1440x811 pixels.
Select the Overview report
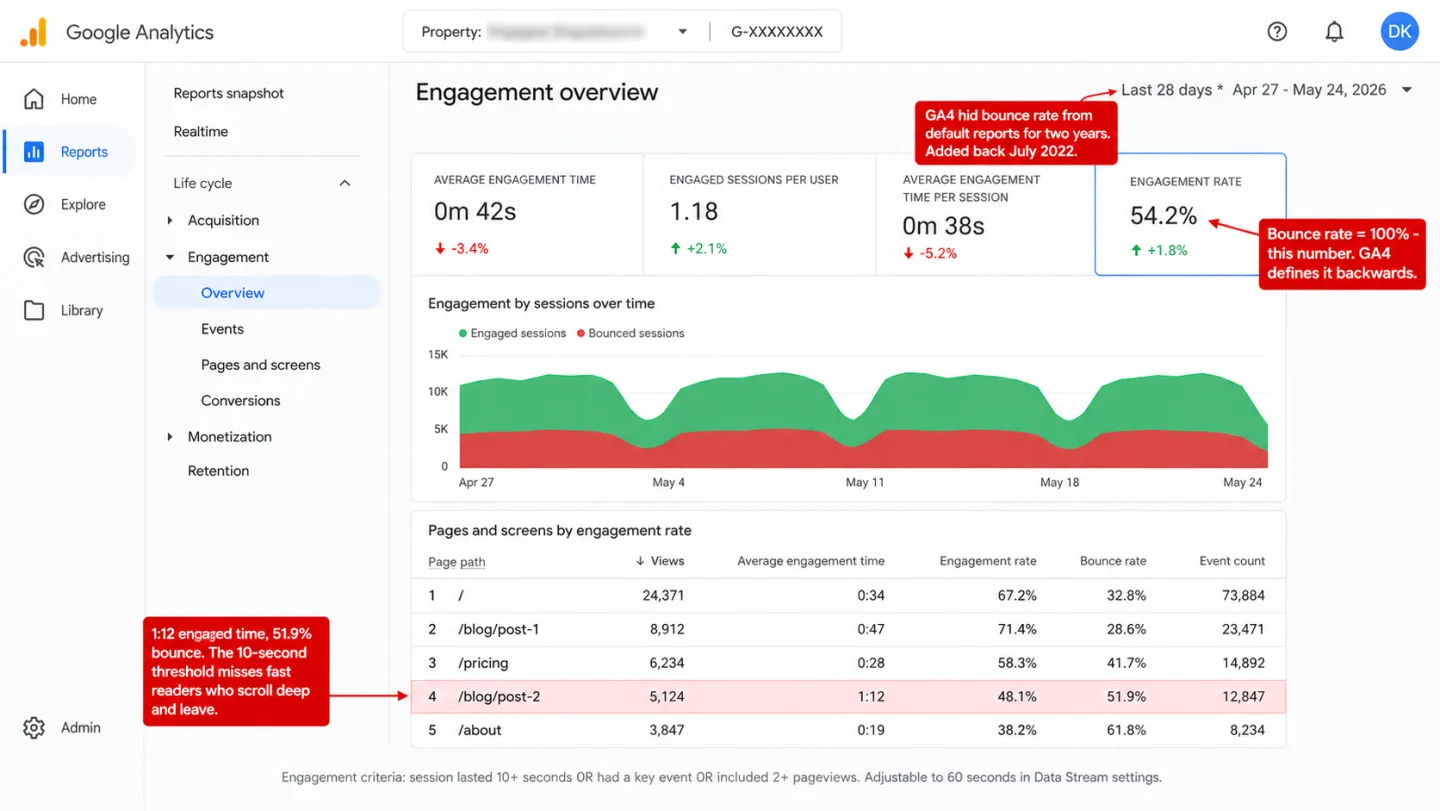267,293
